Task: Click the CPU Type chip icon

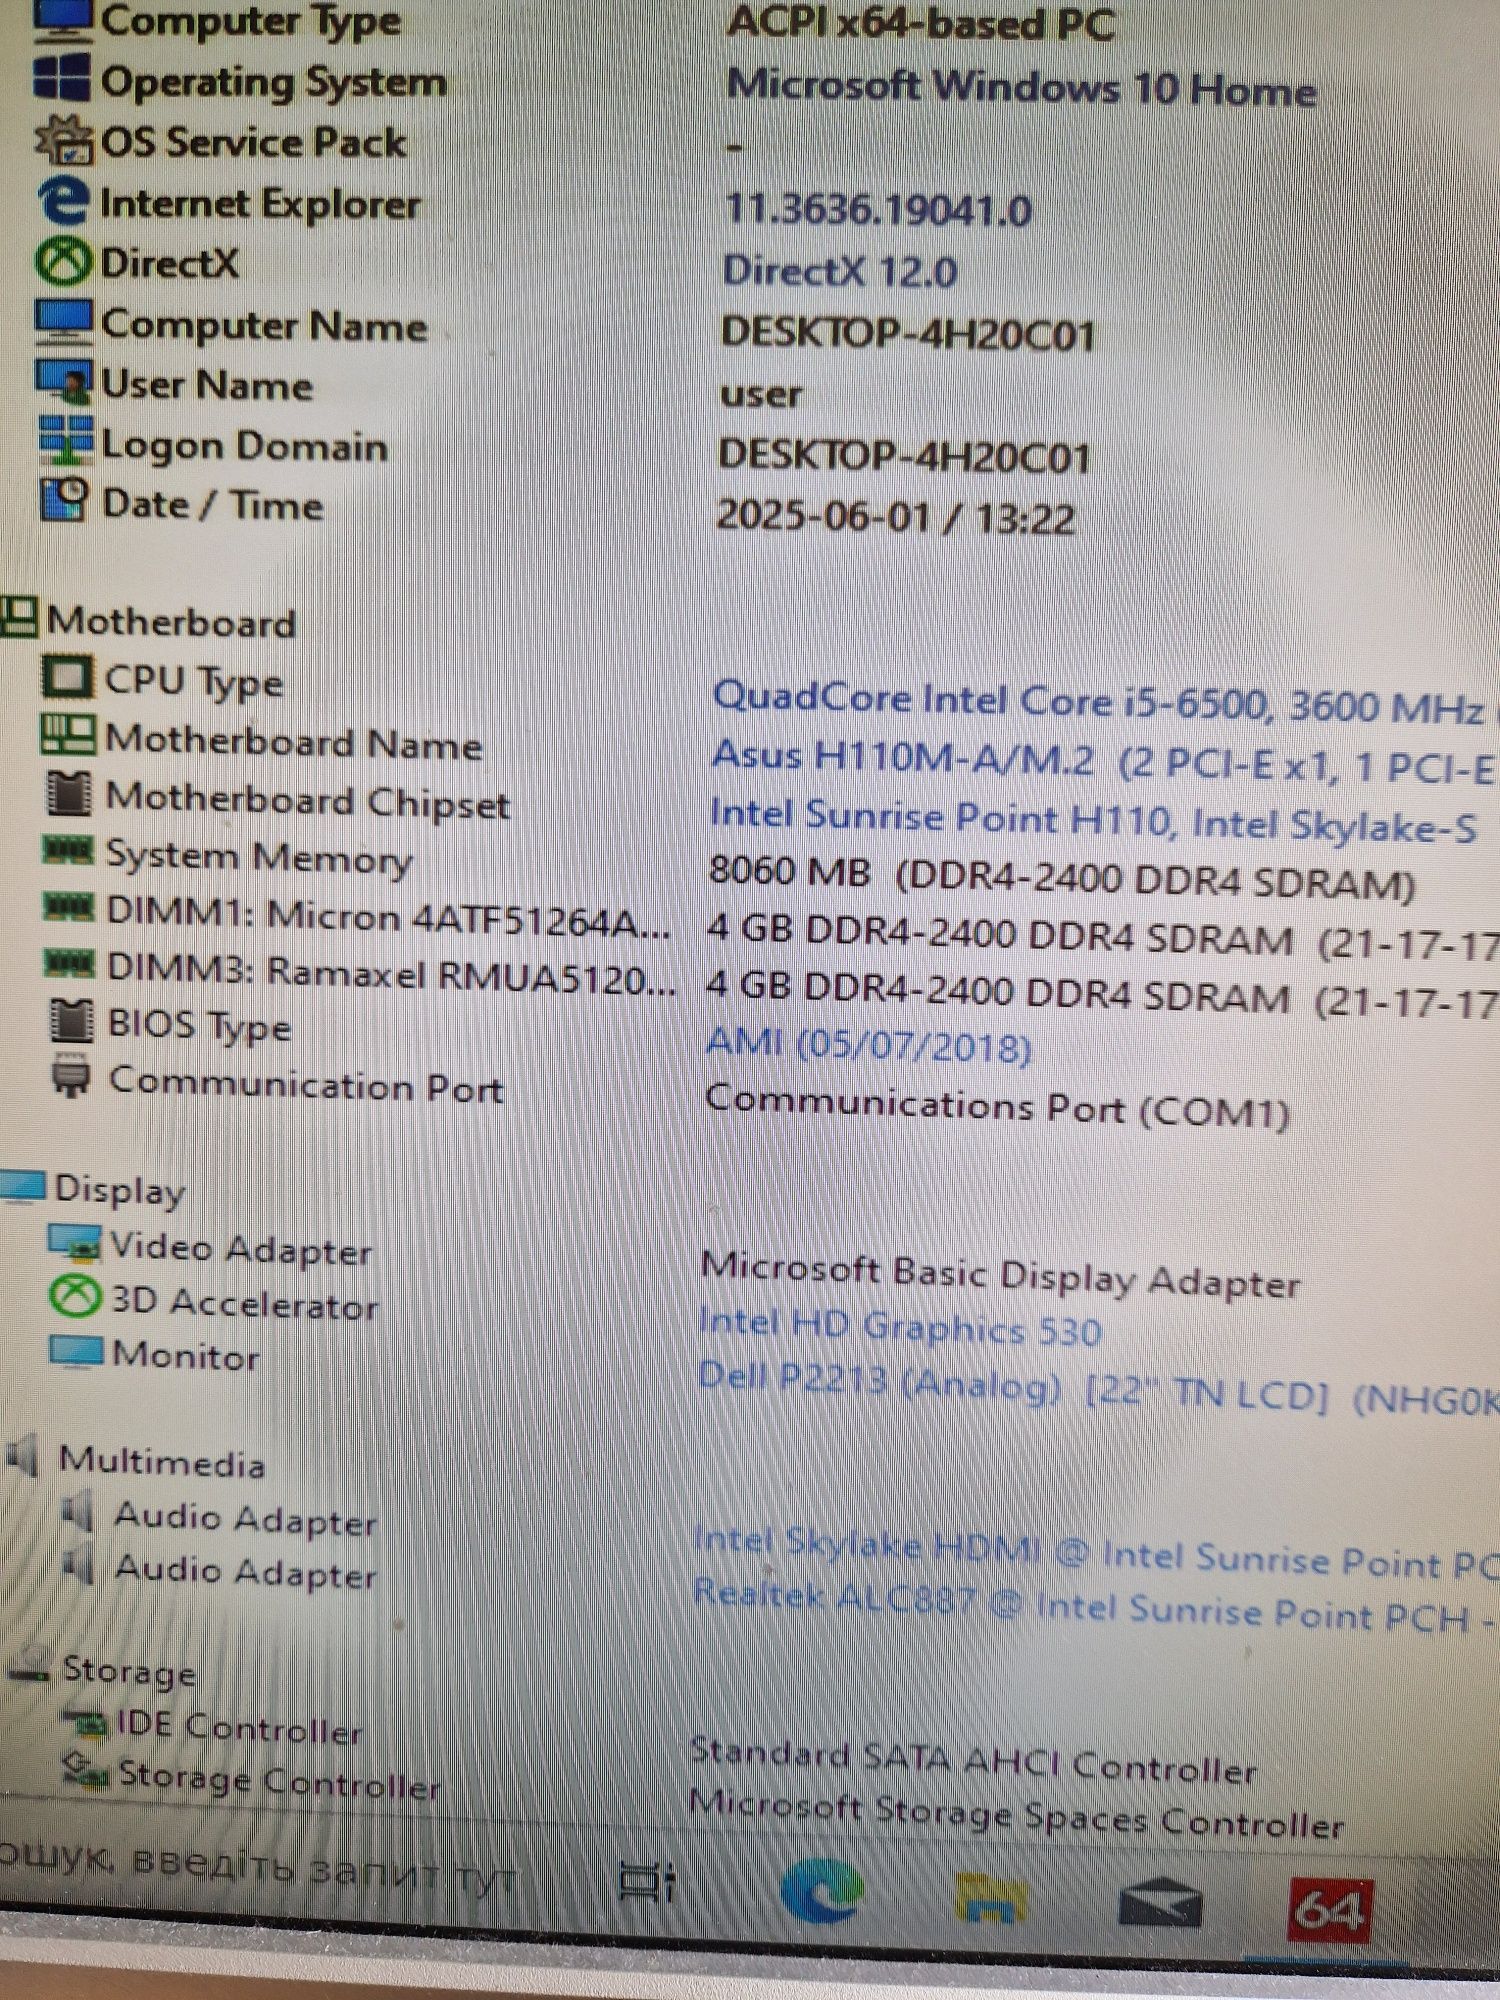Action: pyautogui.click(x=68, y=677)
